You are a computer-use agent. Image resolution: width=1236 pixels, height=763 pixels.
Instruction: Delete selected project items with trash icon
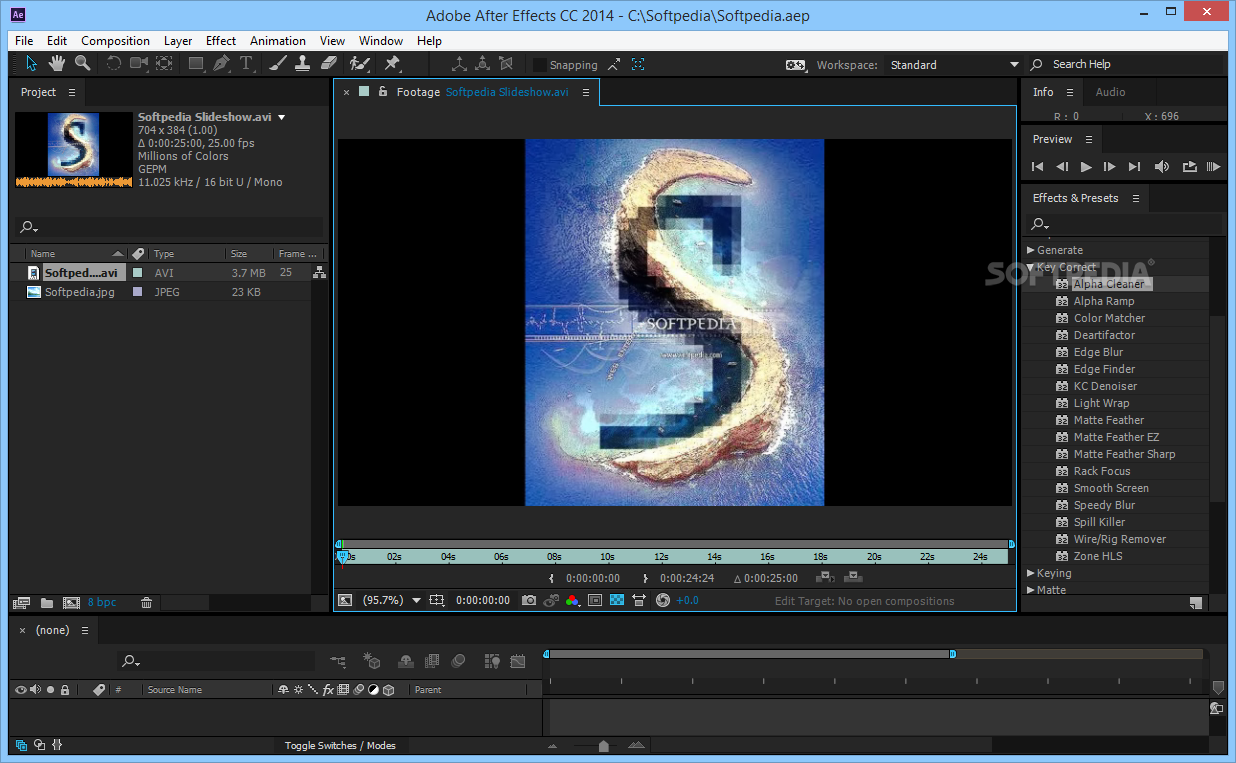point(147,603)
